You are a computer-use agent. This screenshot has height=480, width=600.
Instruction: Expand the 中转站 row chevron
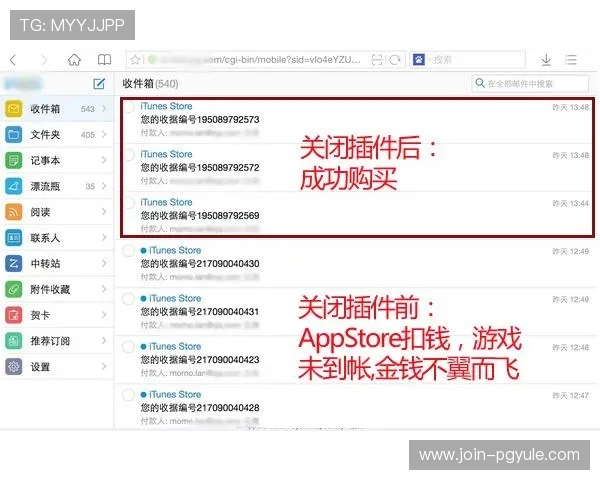coord(104,263)
